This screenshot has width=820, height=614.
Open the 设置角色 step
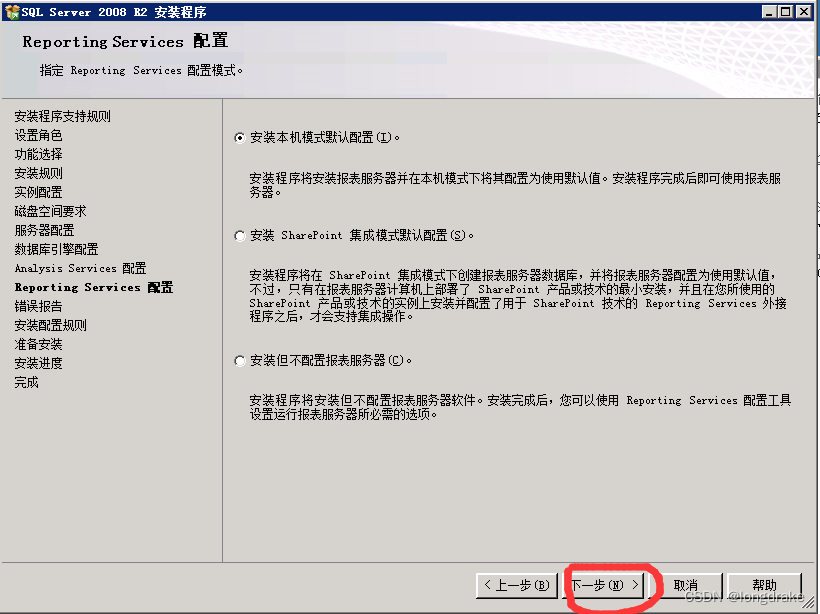pos(38,135)
